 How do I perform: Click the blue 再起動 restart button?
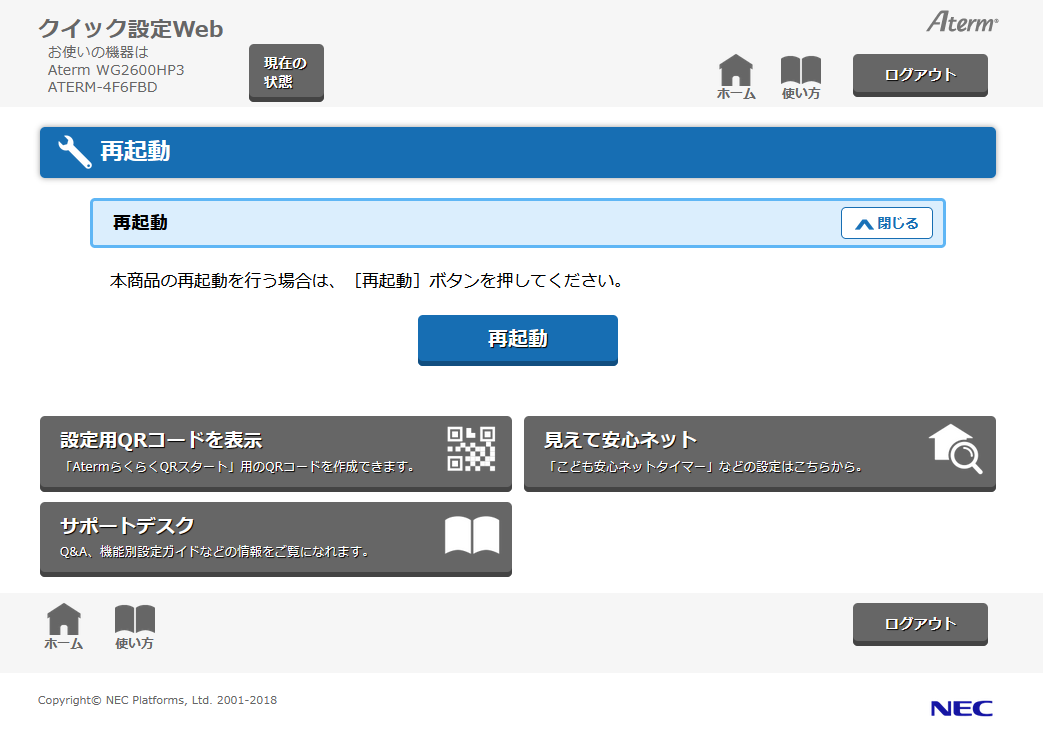pos(518,340)
